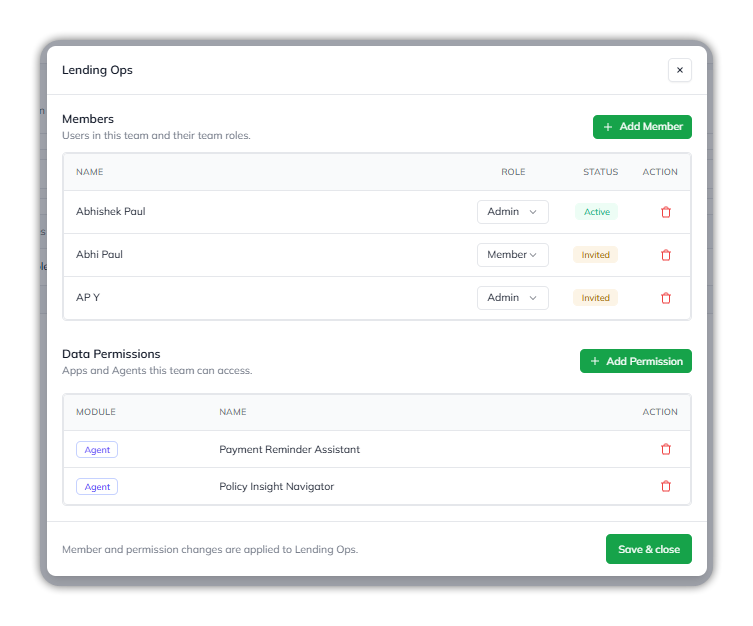Viewport: 753px width, 626px height.
Task: Click the MODULE column header
Action: [x=96, y=412]
